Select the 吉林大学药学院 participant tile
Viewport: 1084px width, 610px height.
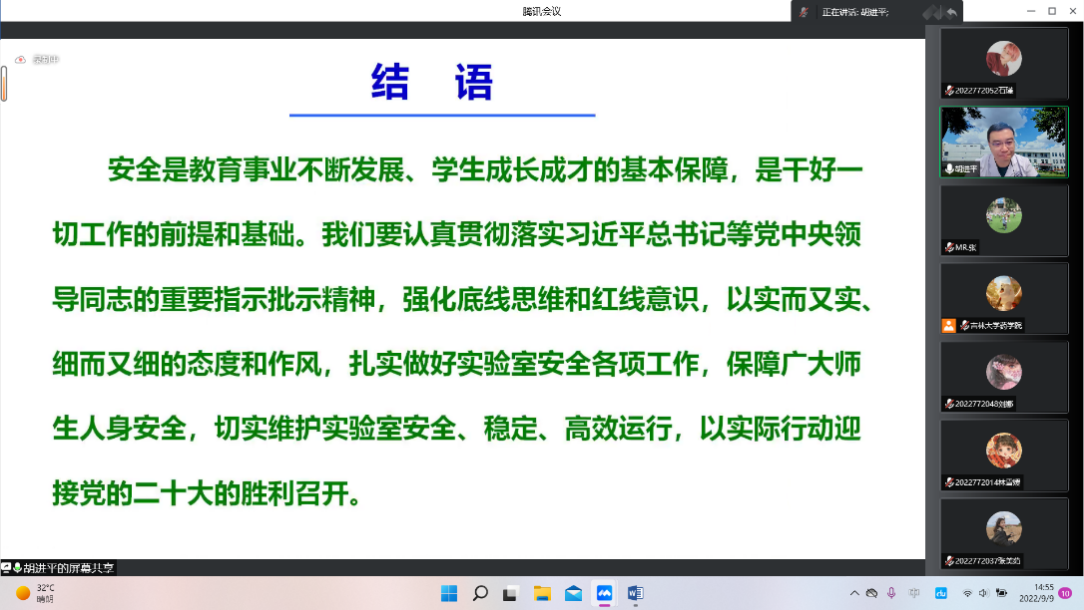(x=1004, y=298)
